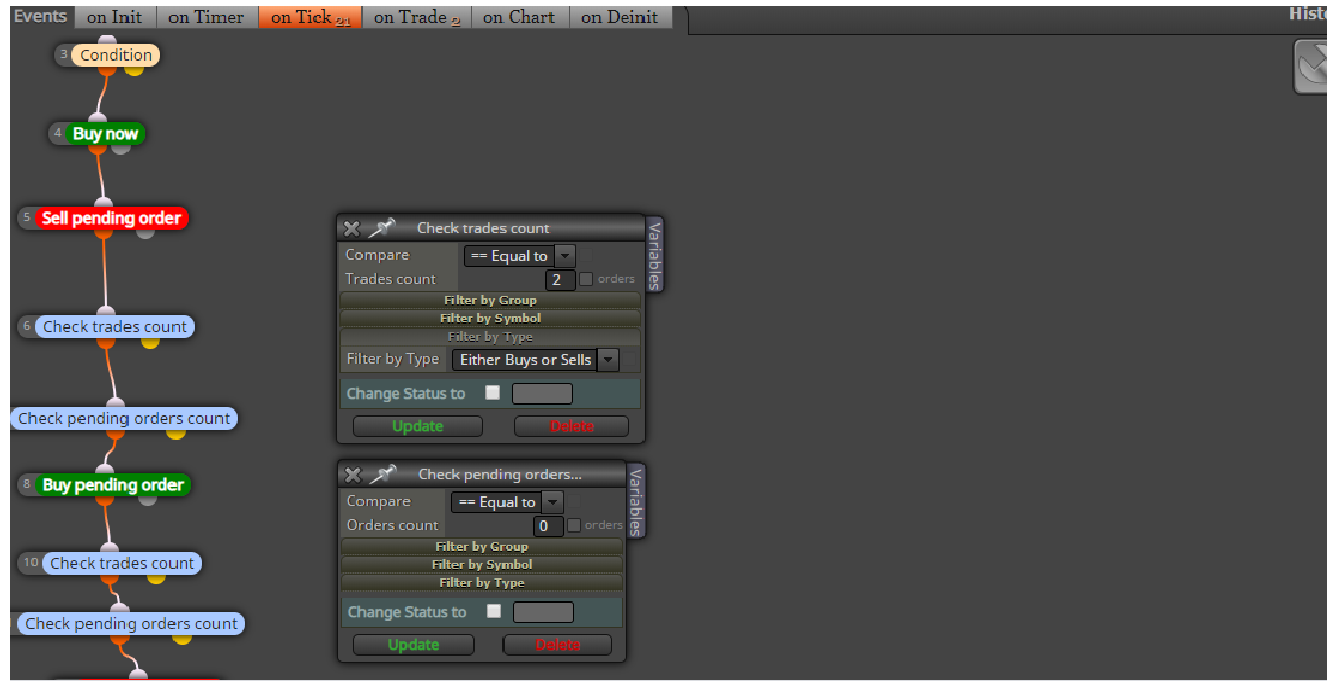Click orange output port under Buy pending order block
The width and height of the screenshot is (1330, 686).
(104, 500)
